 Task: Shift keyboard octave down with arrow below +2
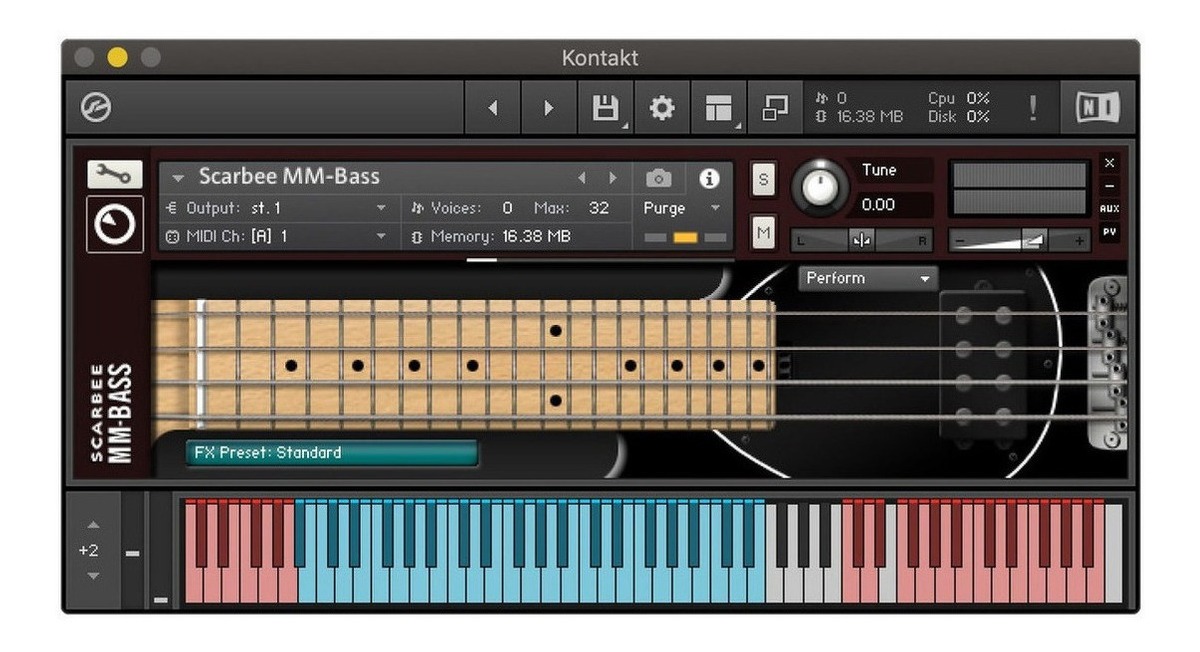(93, 575)
